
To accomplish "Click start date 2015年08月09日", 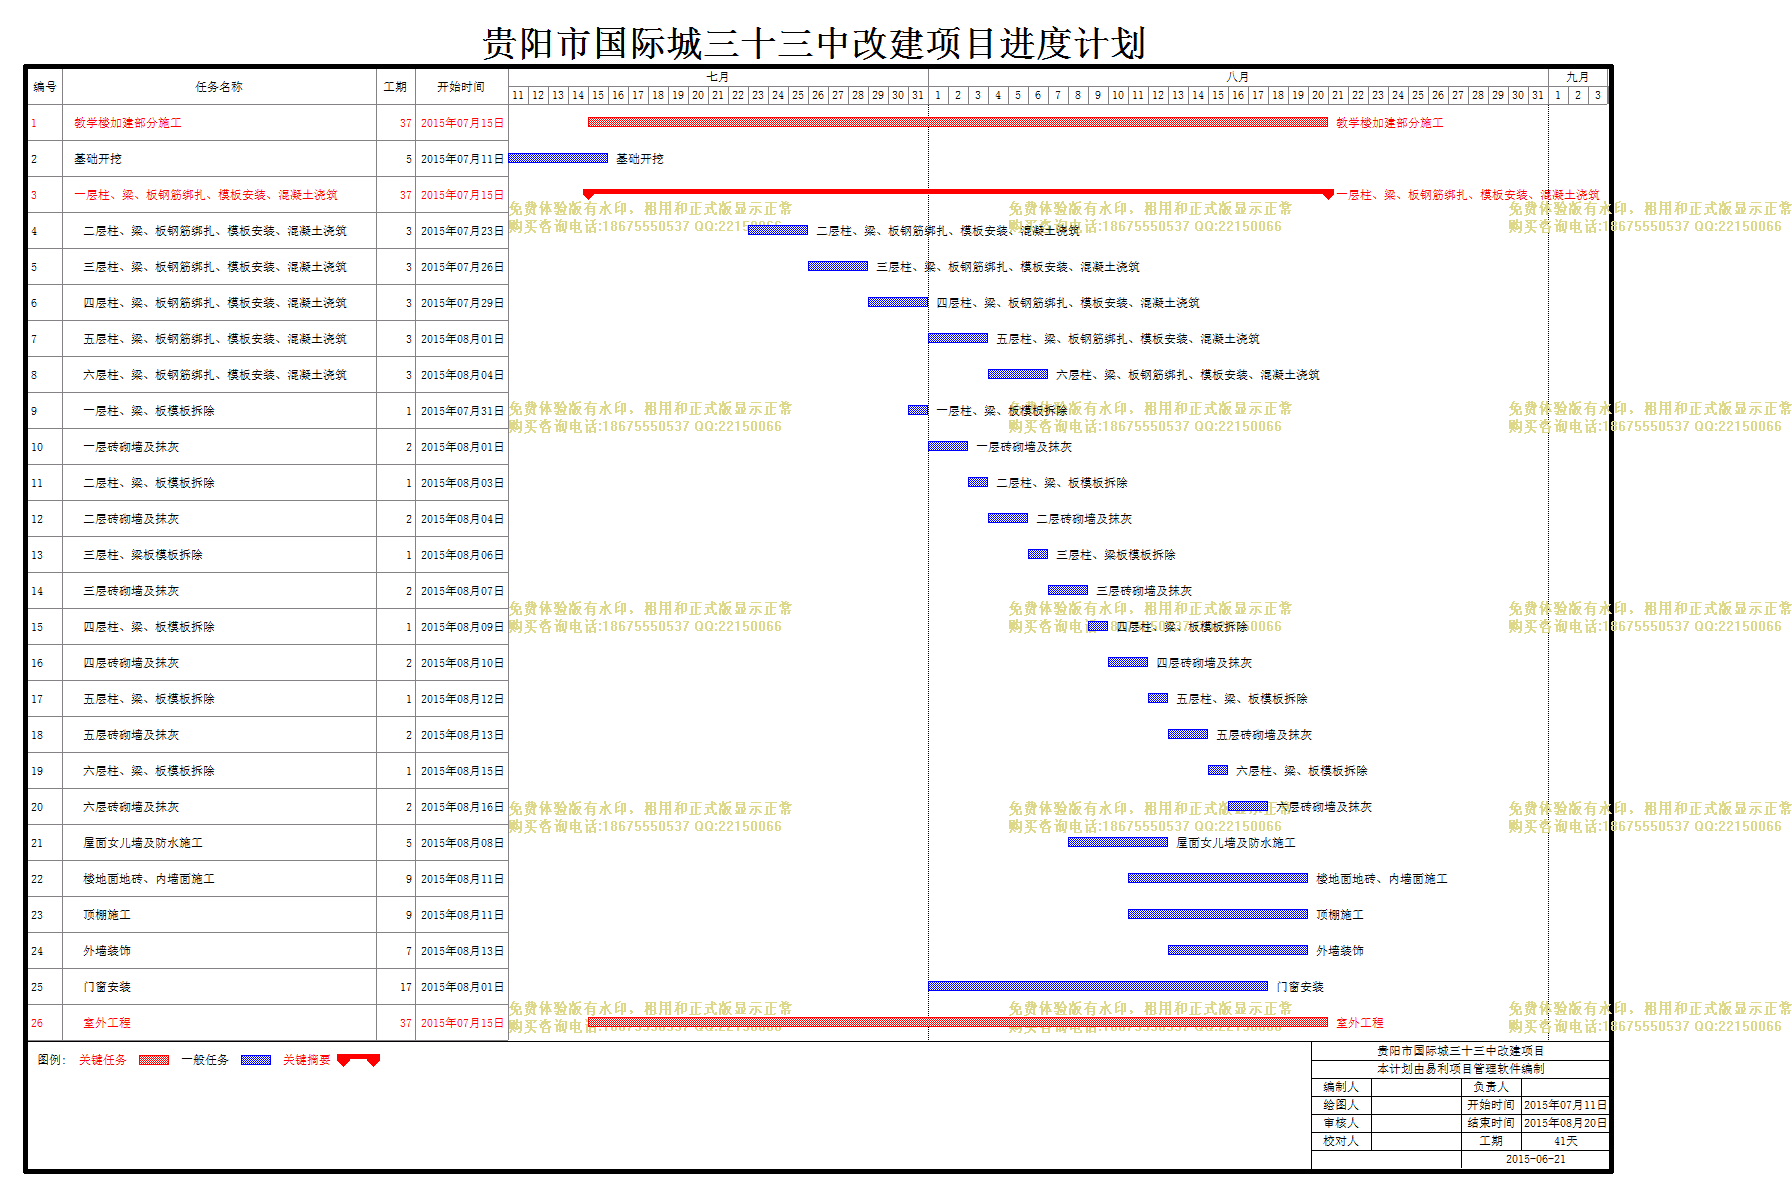I will pyautogui.click(x=462, y=627).
